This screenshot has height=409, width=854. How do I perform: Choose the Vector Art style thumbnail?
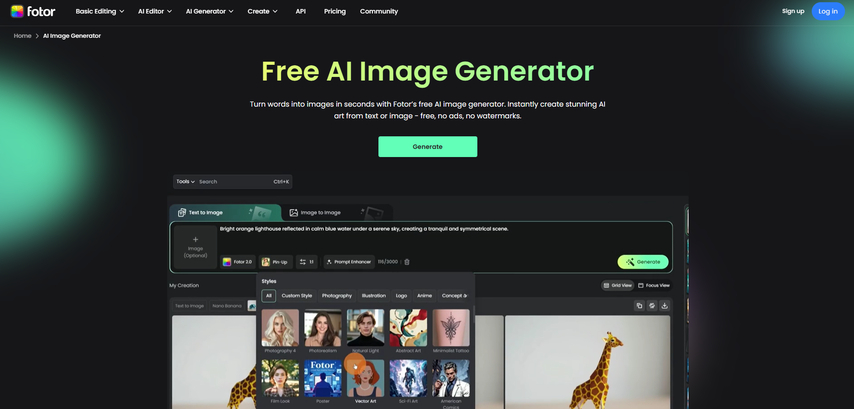(x=365, y=379)
